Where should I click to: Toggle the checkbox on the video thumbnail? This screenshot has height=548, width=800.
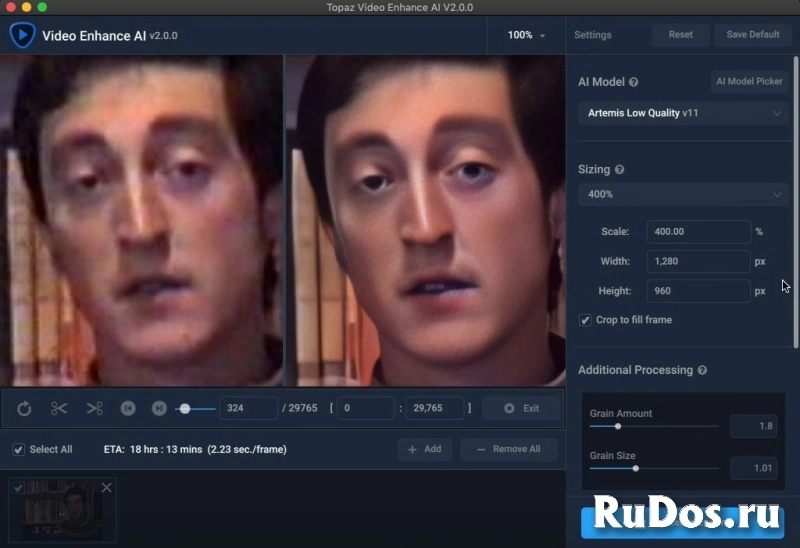pyautogui.click(x=19, y=487)
